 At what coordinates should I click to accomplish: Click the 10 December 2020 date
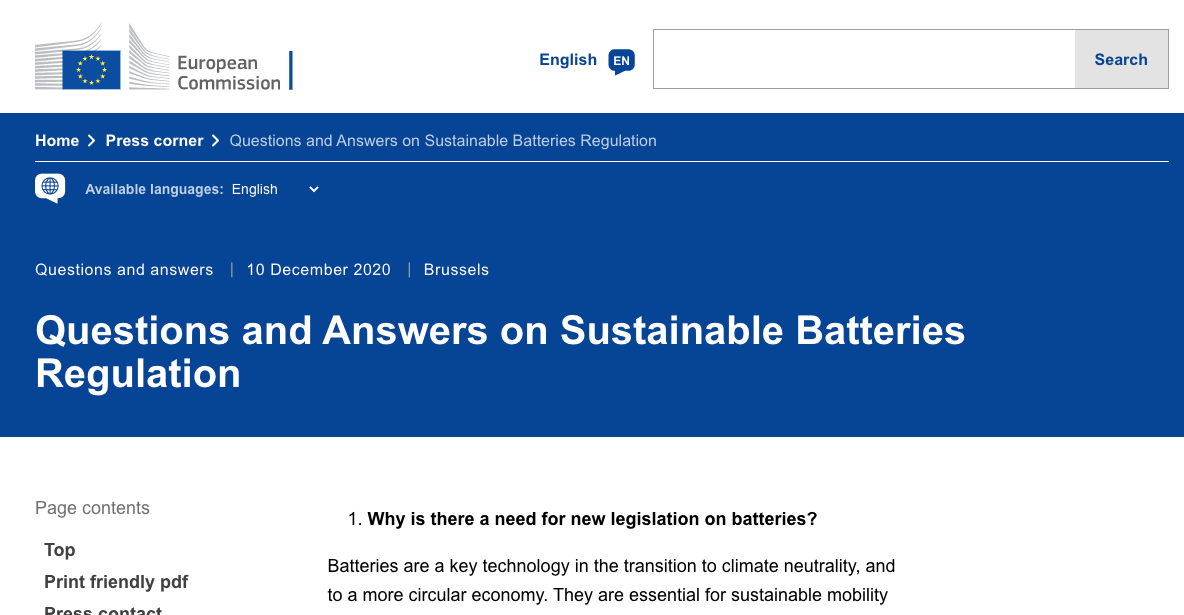click(x=318, y=270)
